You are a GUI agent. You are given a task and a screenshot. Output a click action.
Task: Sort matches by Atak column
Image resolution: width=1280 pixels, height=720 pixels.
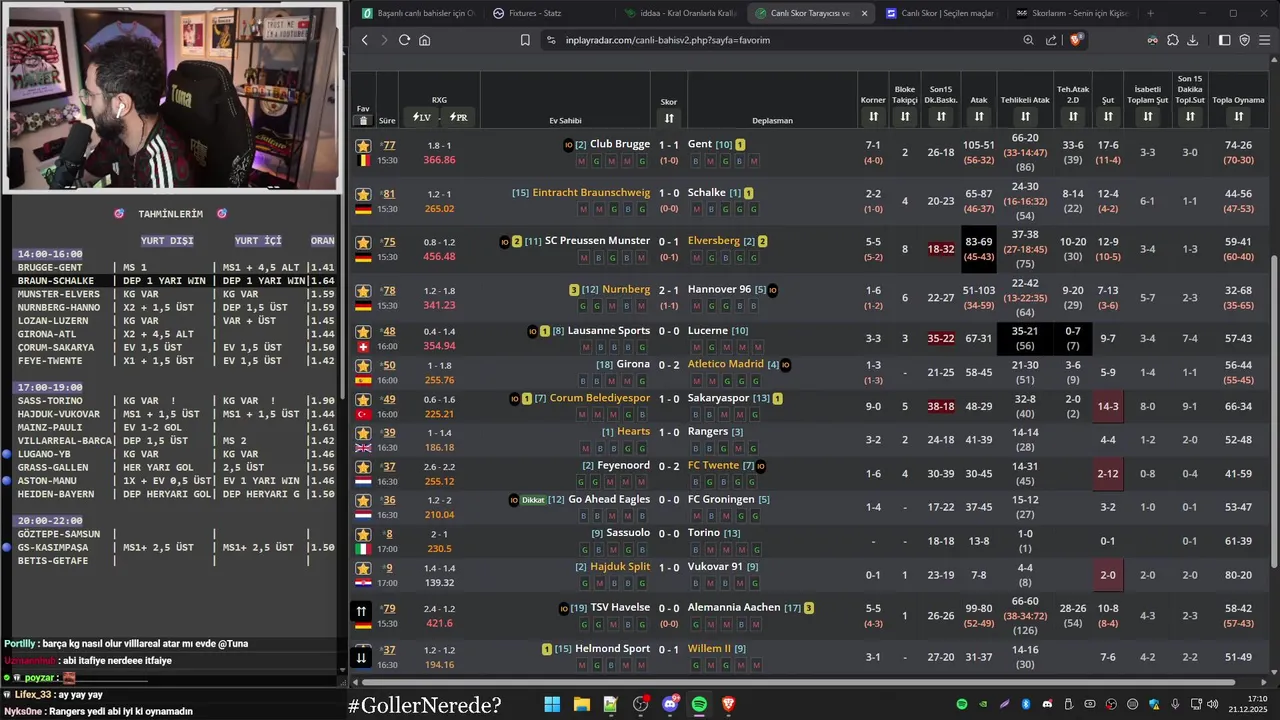[x=979, y=117]
